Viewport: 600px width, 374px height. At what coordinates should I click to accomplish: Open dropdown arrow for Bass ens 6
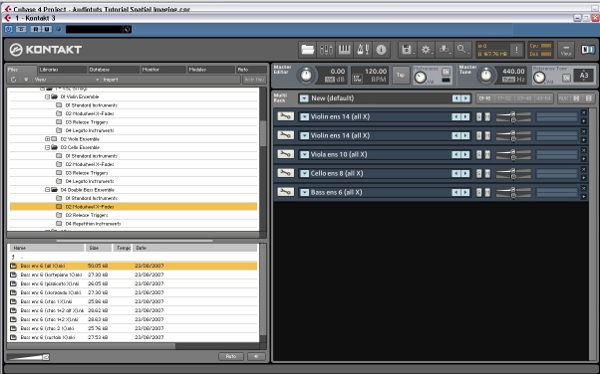point(304,192)
